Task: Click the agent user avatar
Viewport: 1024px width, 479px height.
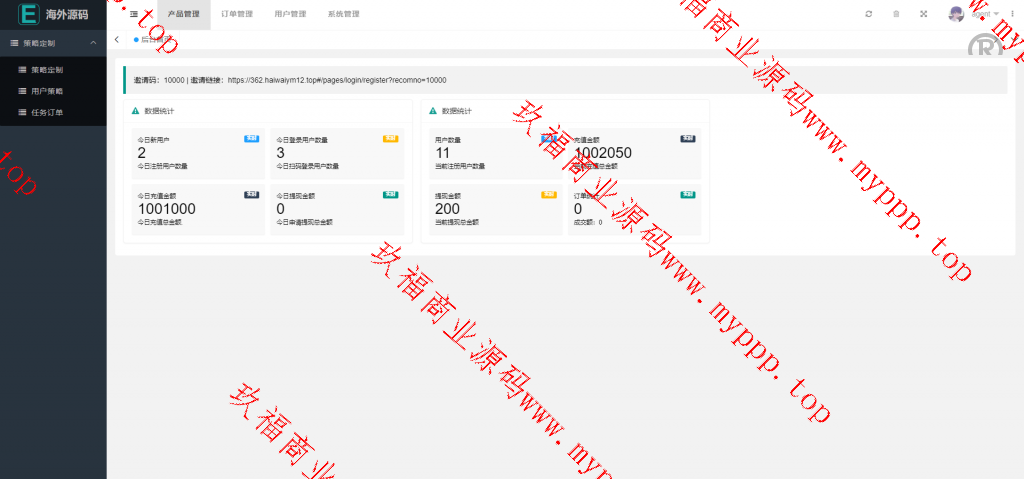Action: click(956, 14)
